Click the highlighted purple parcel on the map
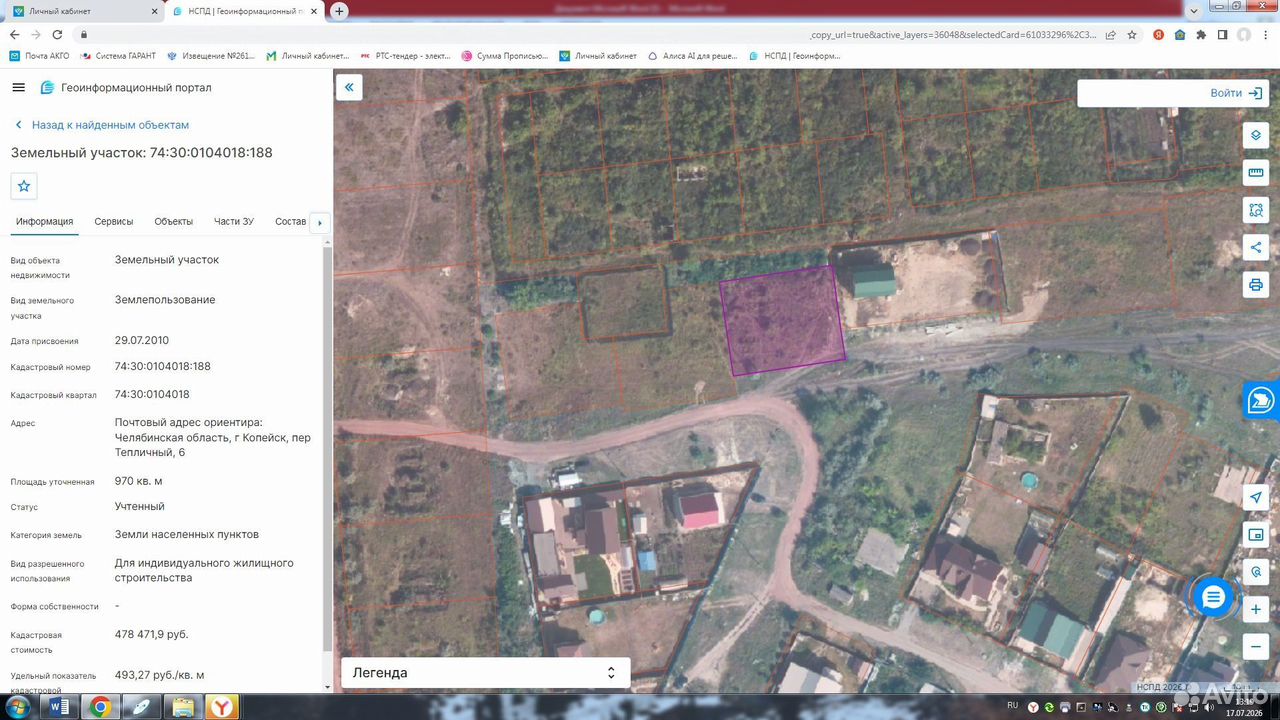Viewport: 1280px width, 720px height. [782, 320]
